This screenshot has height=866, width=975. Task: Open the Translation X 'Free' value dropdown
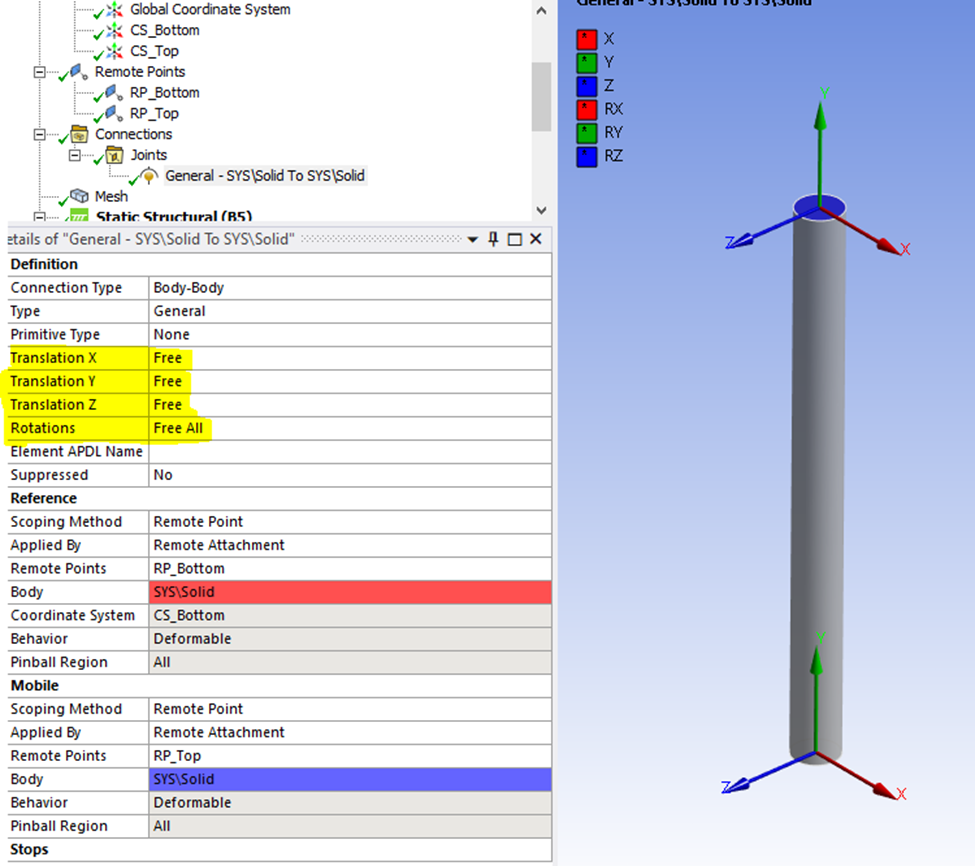[x=168, y=357]
